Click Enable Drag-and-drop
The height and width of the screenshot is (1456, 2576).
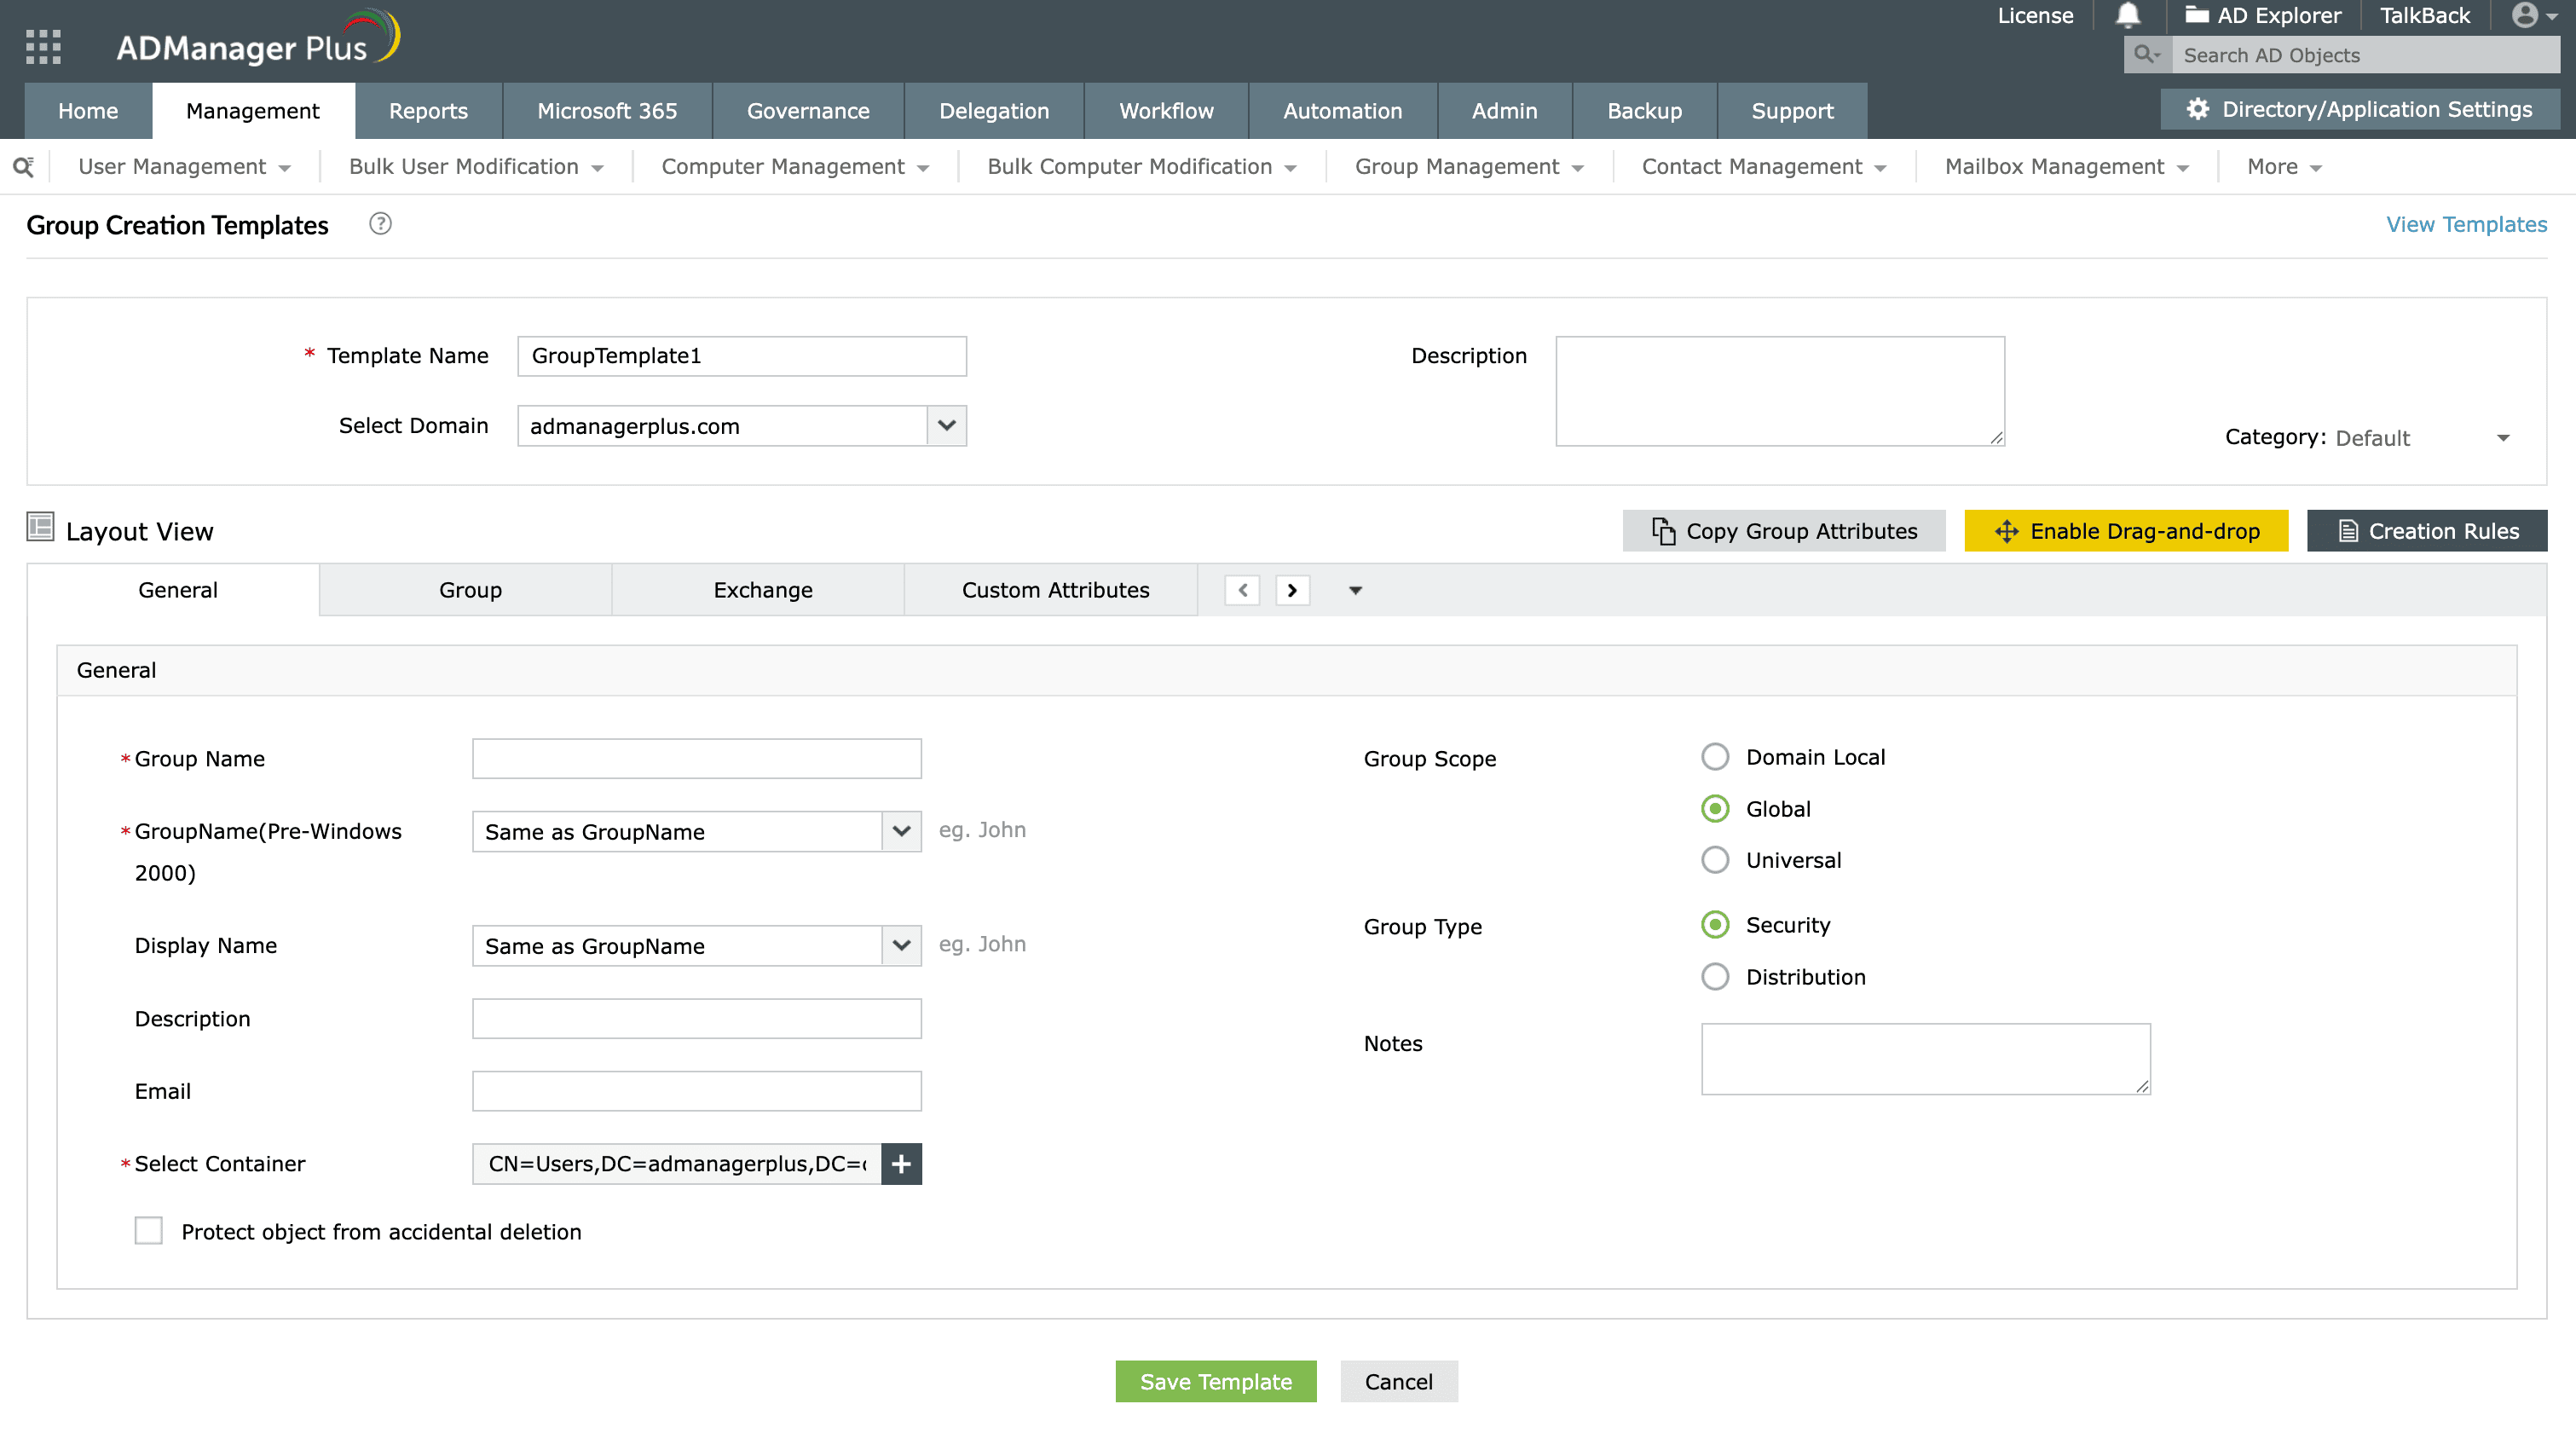(2126, 531)
